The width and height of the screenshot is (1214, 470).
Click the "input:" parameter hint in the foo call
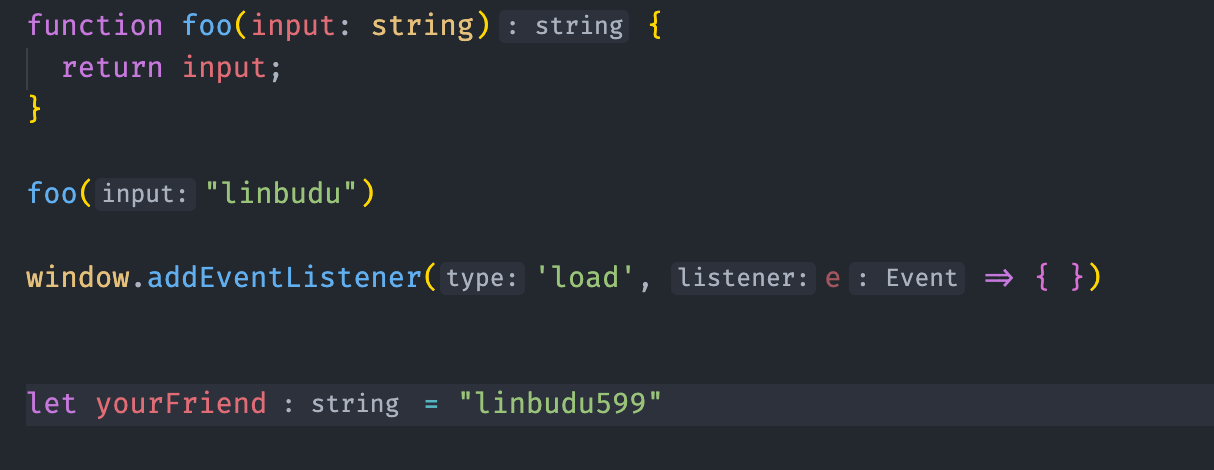pos(146,193)
